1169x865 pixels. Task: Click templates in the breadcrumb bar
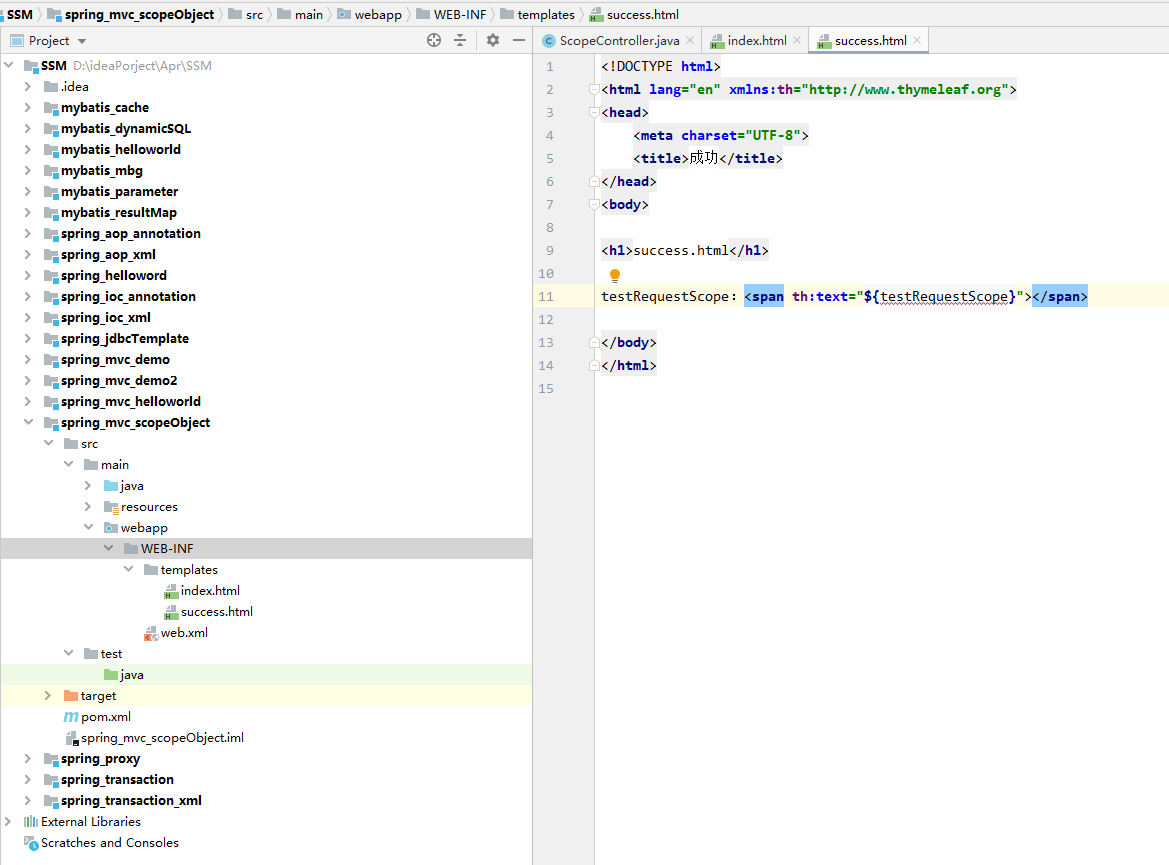(x=546, y=15)
